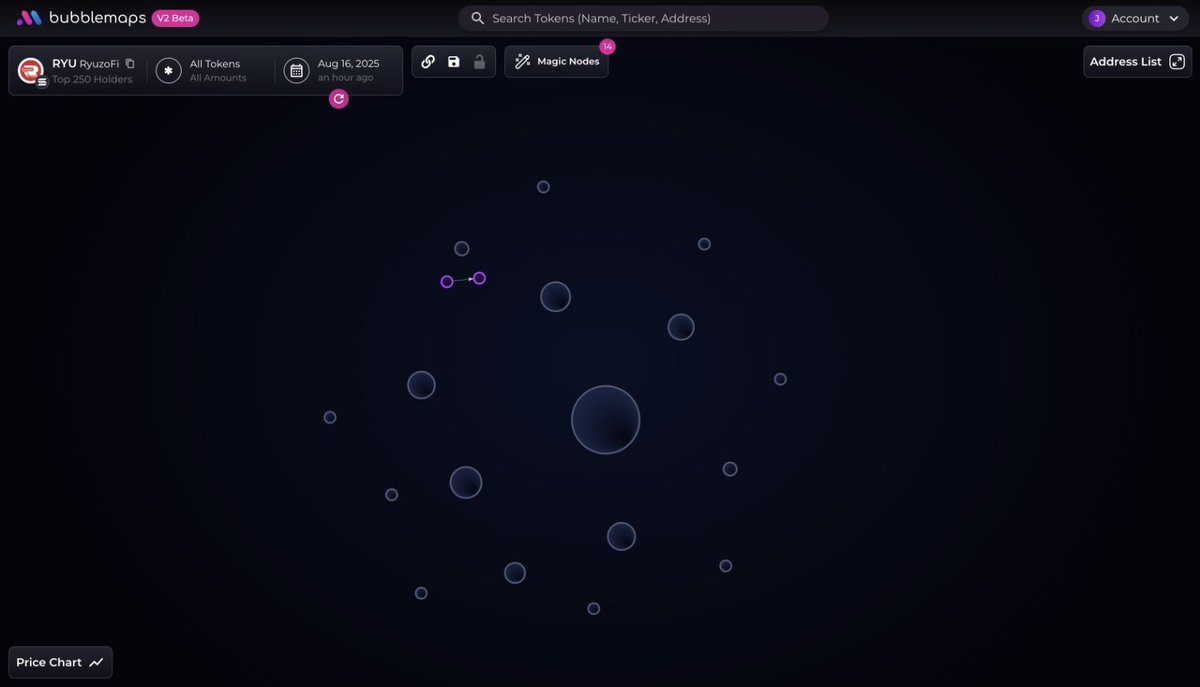The image size is (1200, 687).
Task: Open the Price Chart panel
Action: pos(60,662)
